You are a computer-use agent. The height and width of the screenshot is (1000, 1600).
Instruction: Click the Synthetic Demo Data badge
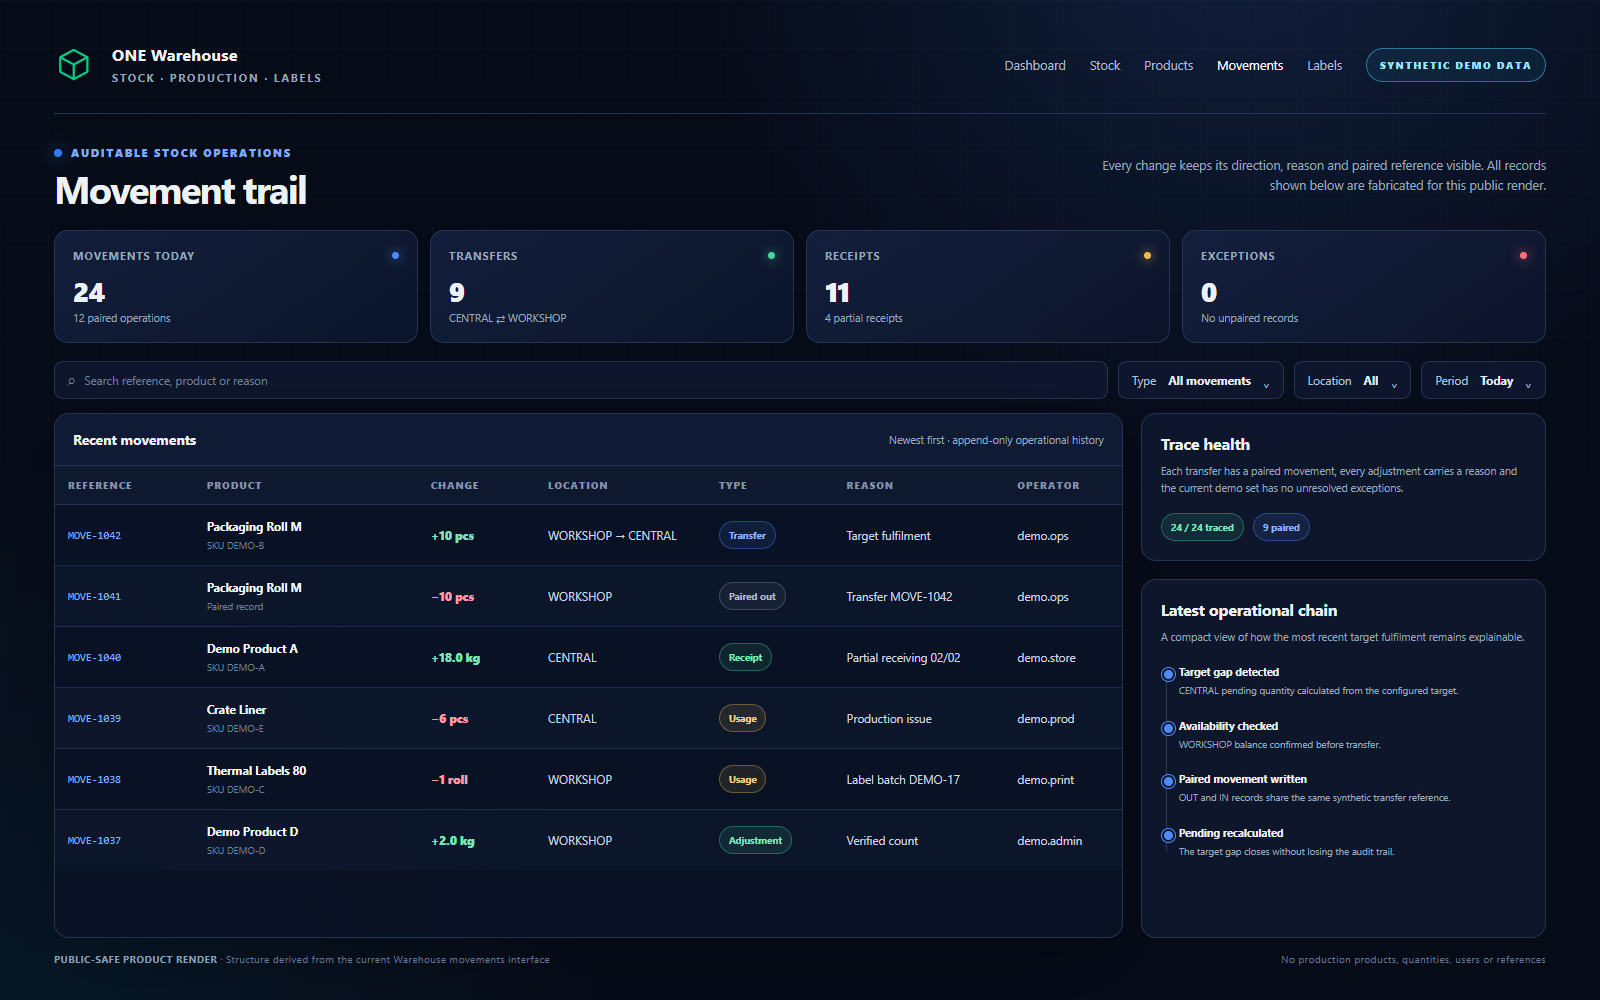pyautogui.click(x=1456, y=65)
